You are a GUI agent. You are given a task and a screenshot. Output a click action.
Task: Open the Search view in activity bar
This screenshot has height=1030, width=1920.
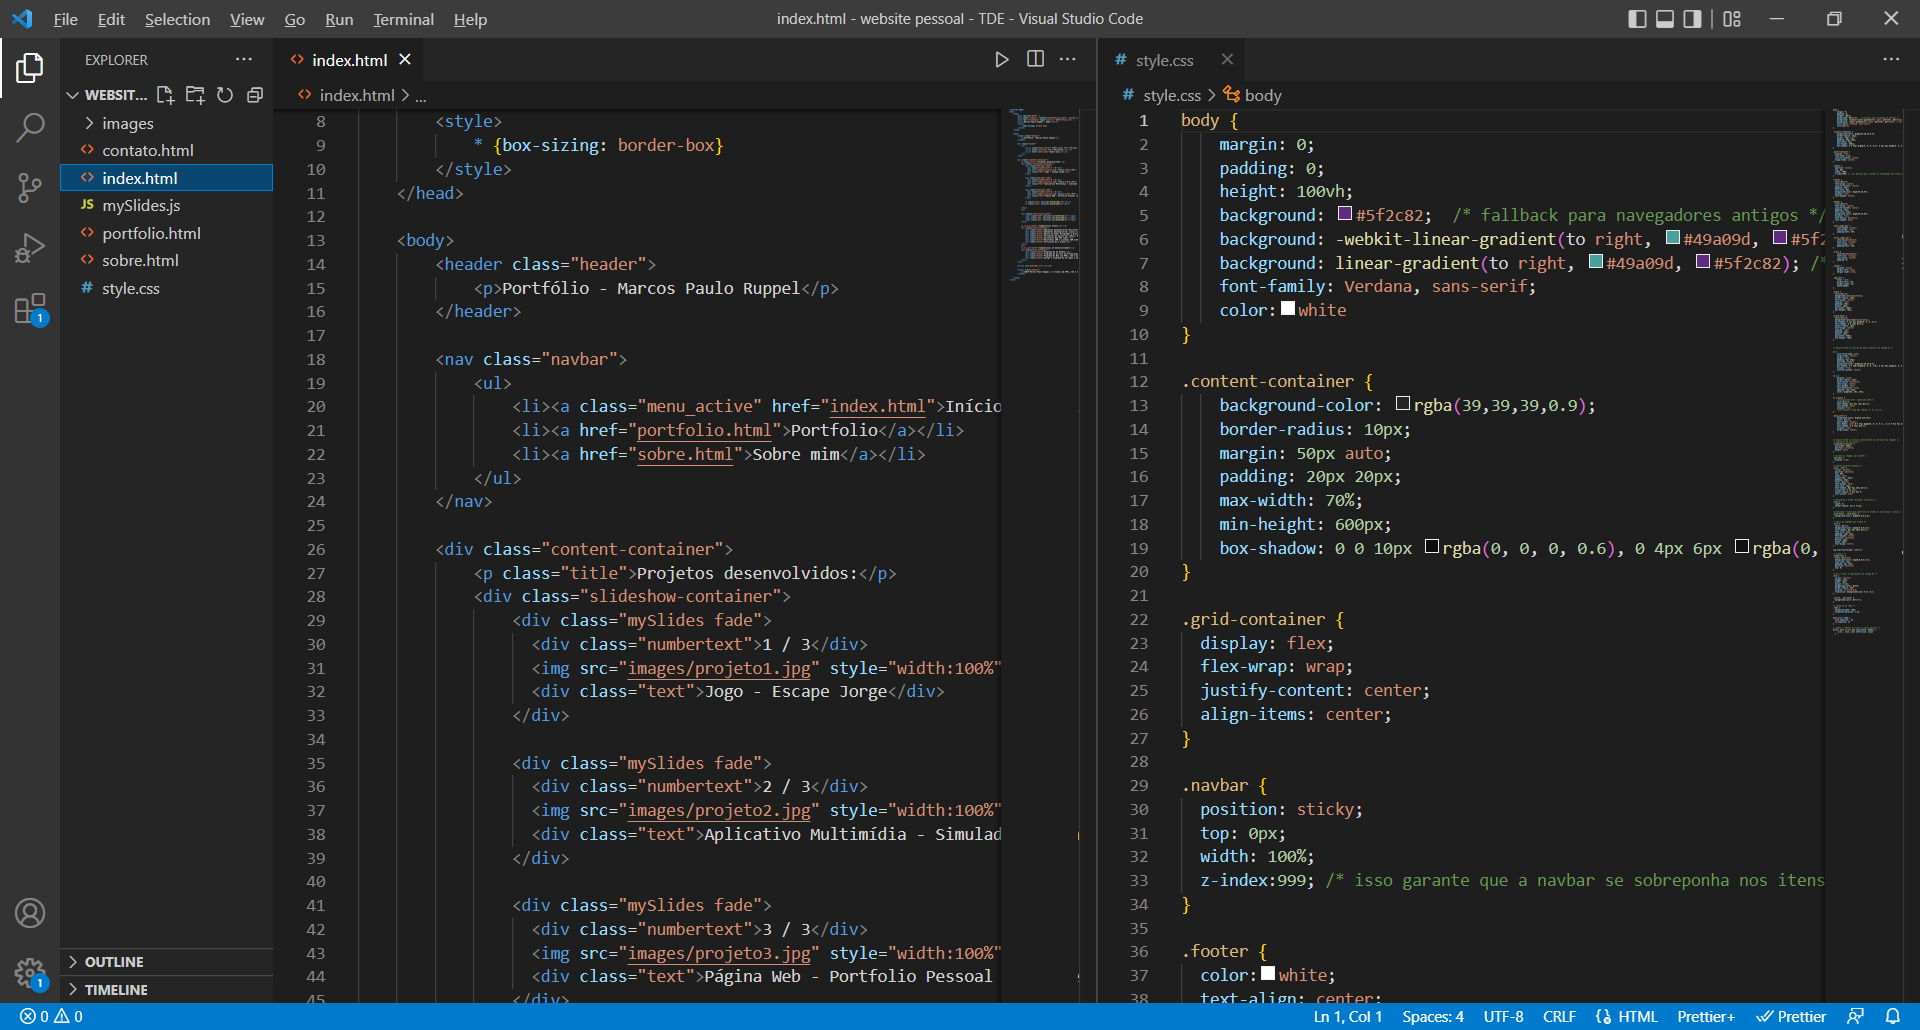30,127
